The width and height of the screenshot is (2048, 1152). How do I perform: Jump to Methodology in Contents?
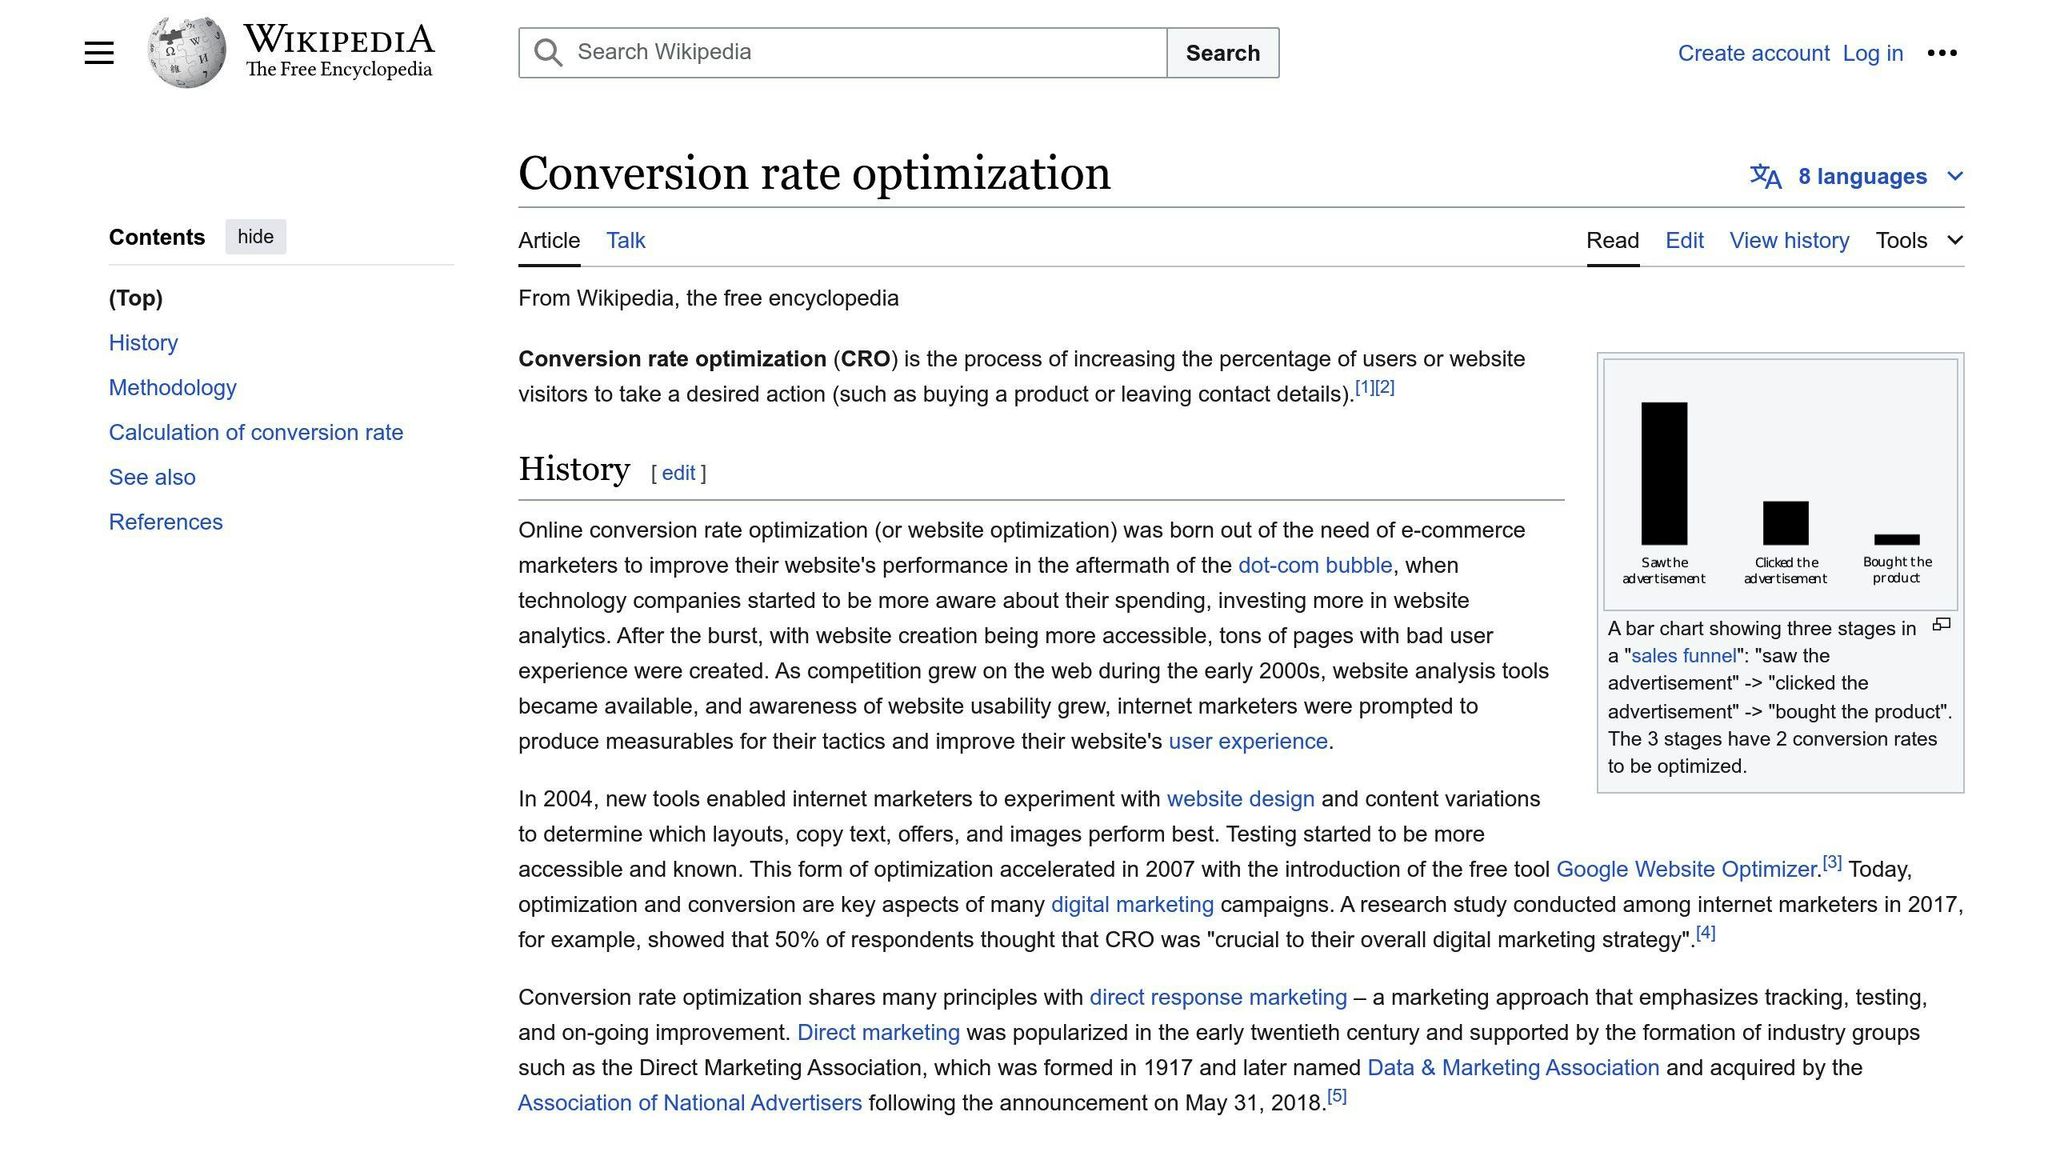(172, 388)
